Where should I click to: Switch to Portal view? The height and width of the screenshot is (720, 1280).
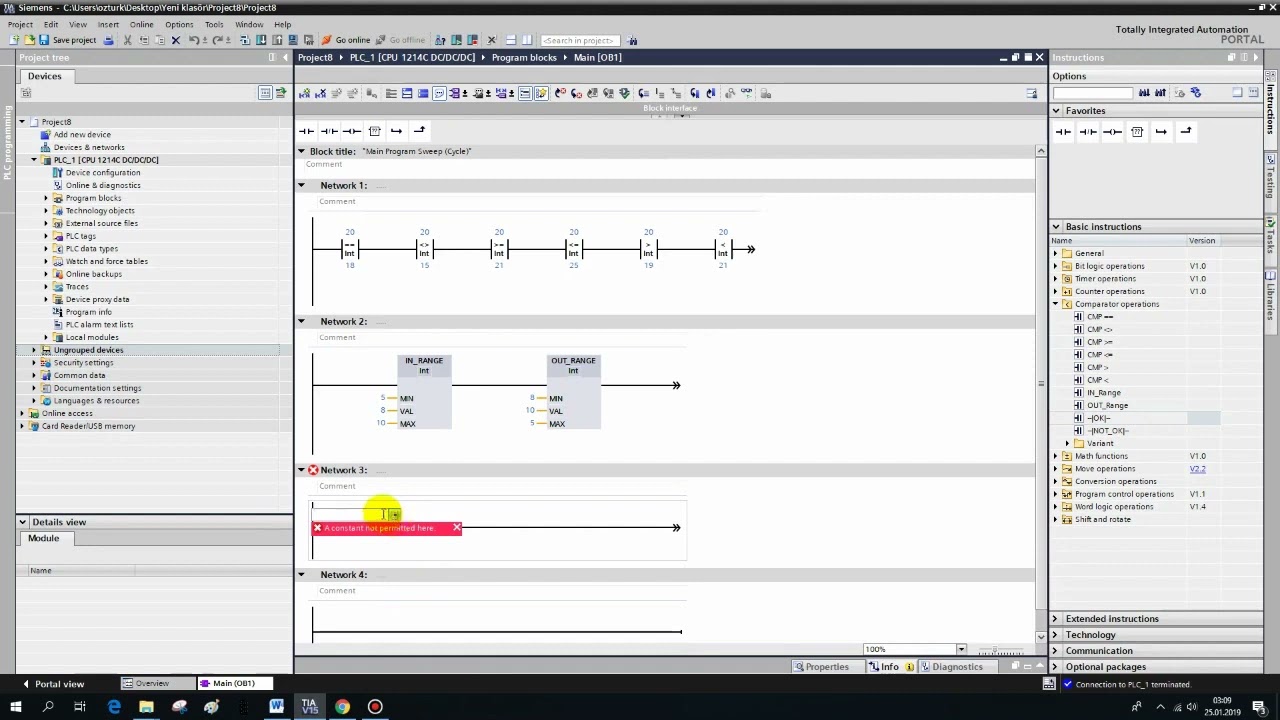[52, 684]
